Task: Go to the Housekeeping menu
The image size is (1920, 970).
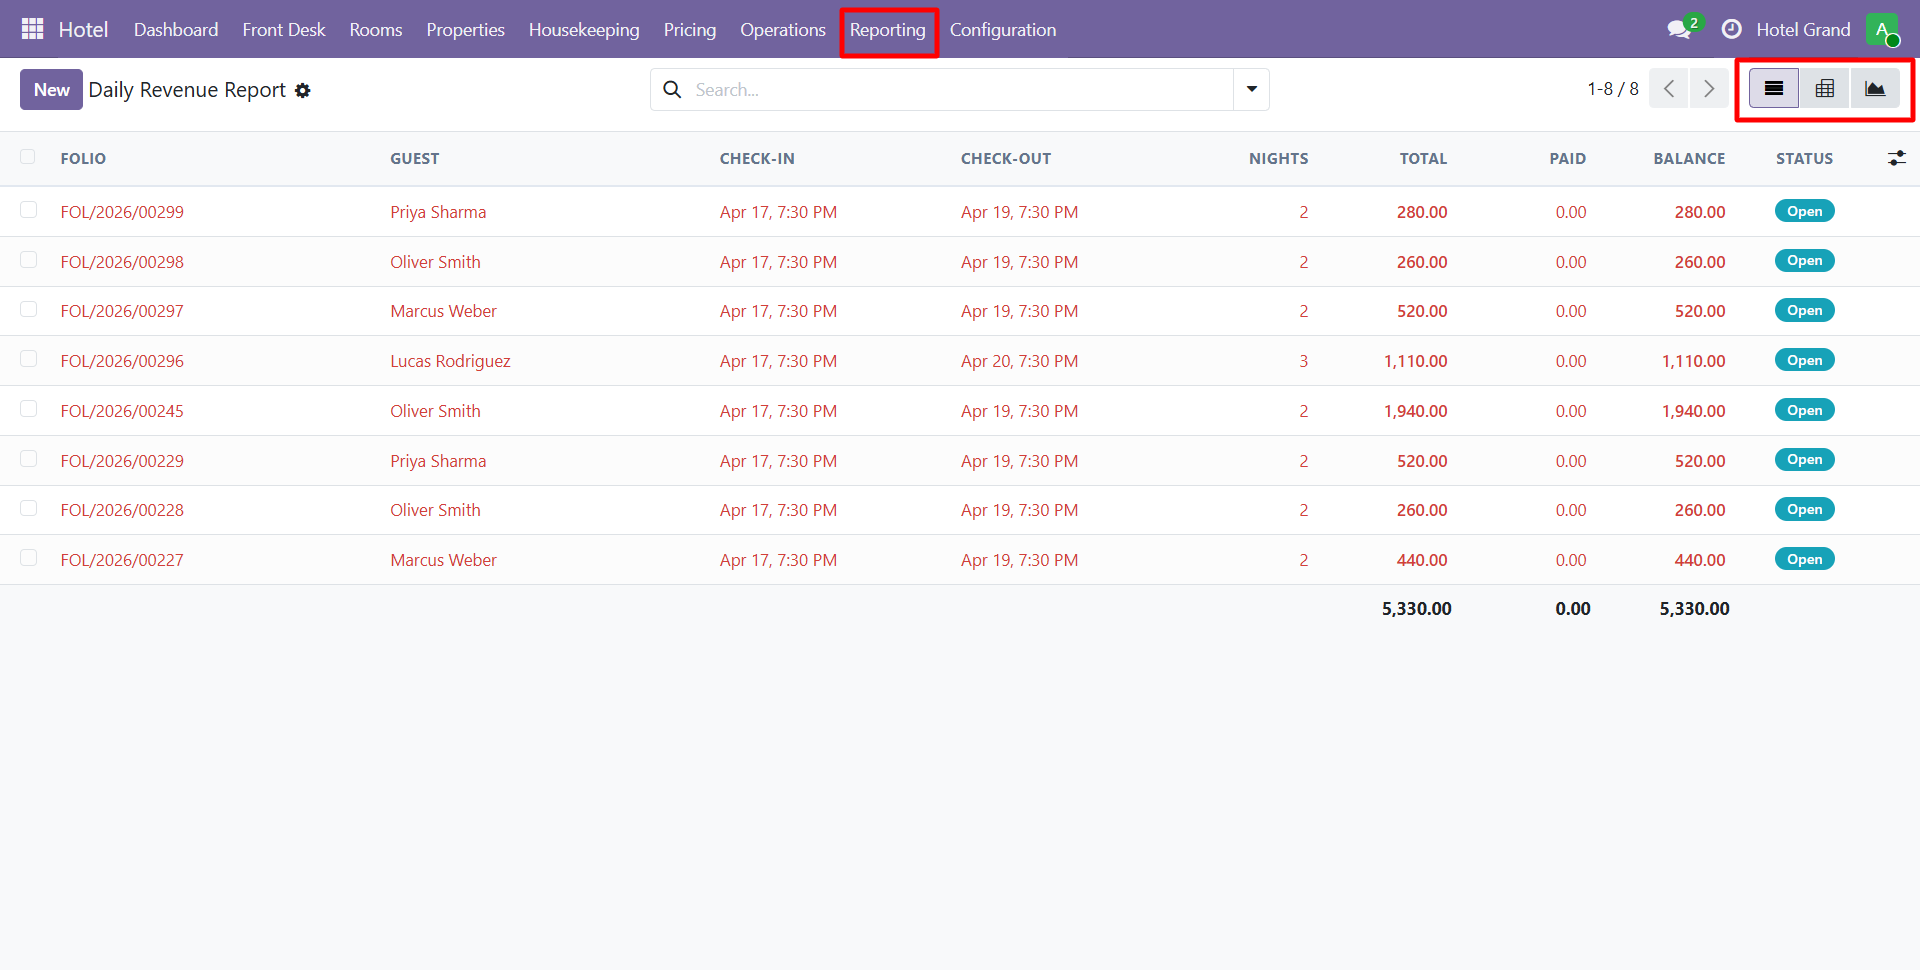Action: click(584, 30)
